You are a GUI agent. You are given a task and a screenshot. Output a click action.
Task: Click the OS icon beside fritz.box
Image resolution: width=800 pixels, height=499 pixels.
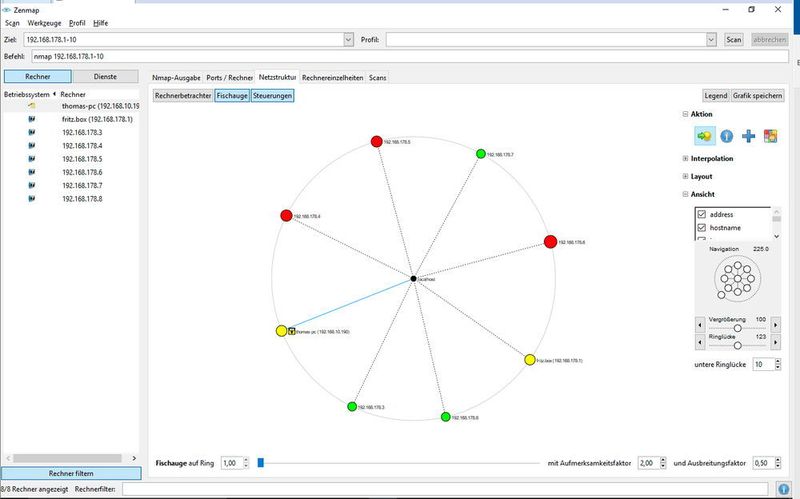pyautogui.click(x=32, y=119)
